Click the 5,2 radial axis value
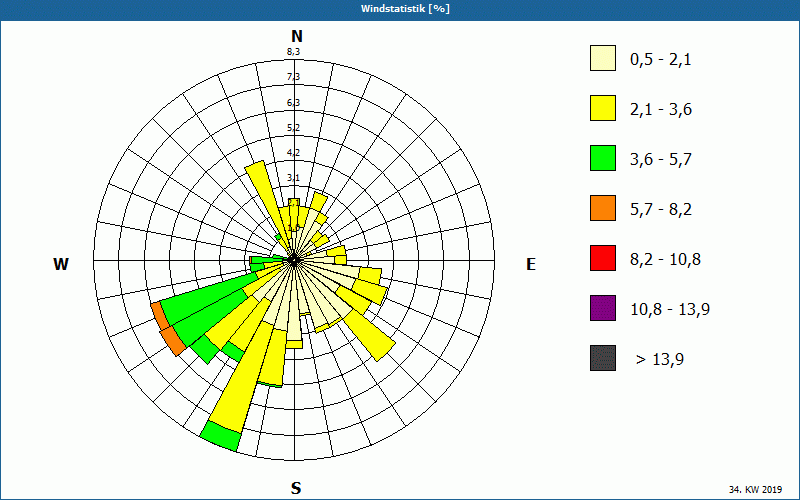 (293, 128)
